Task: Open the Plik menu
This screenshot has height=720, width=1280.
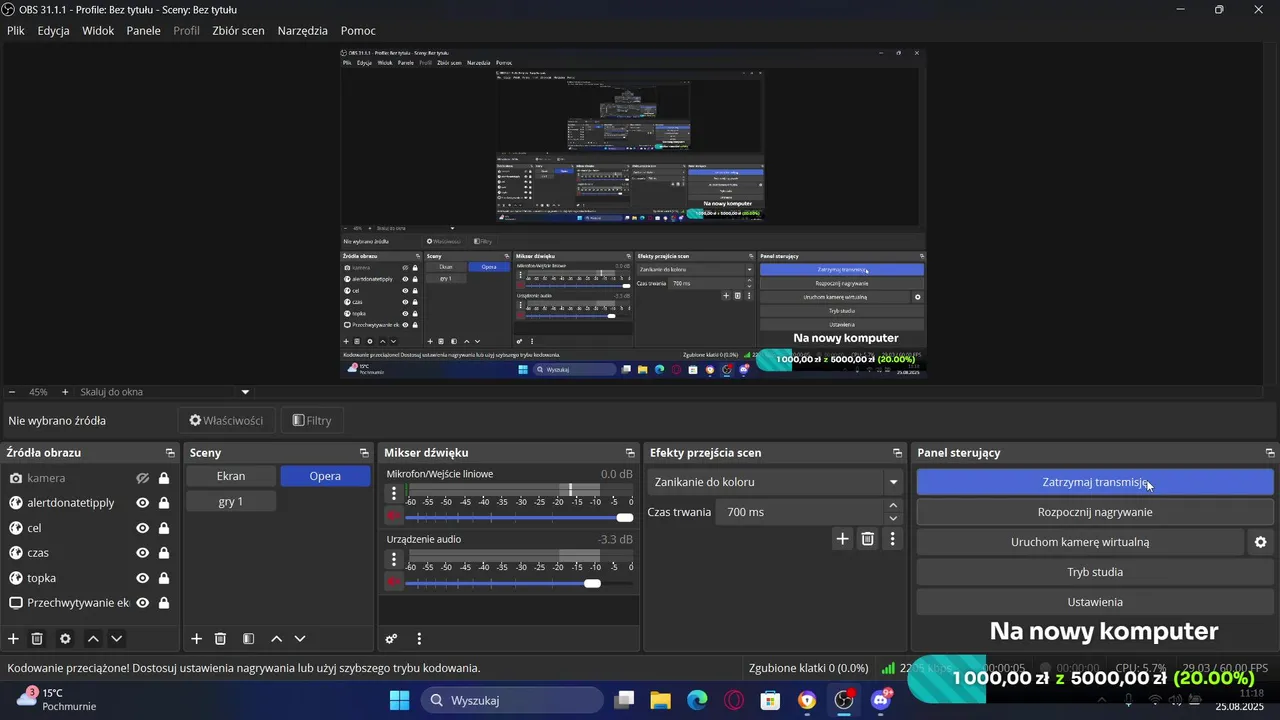Action: 16,31
